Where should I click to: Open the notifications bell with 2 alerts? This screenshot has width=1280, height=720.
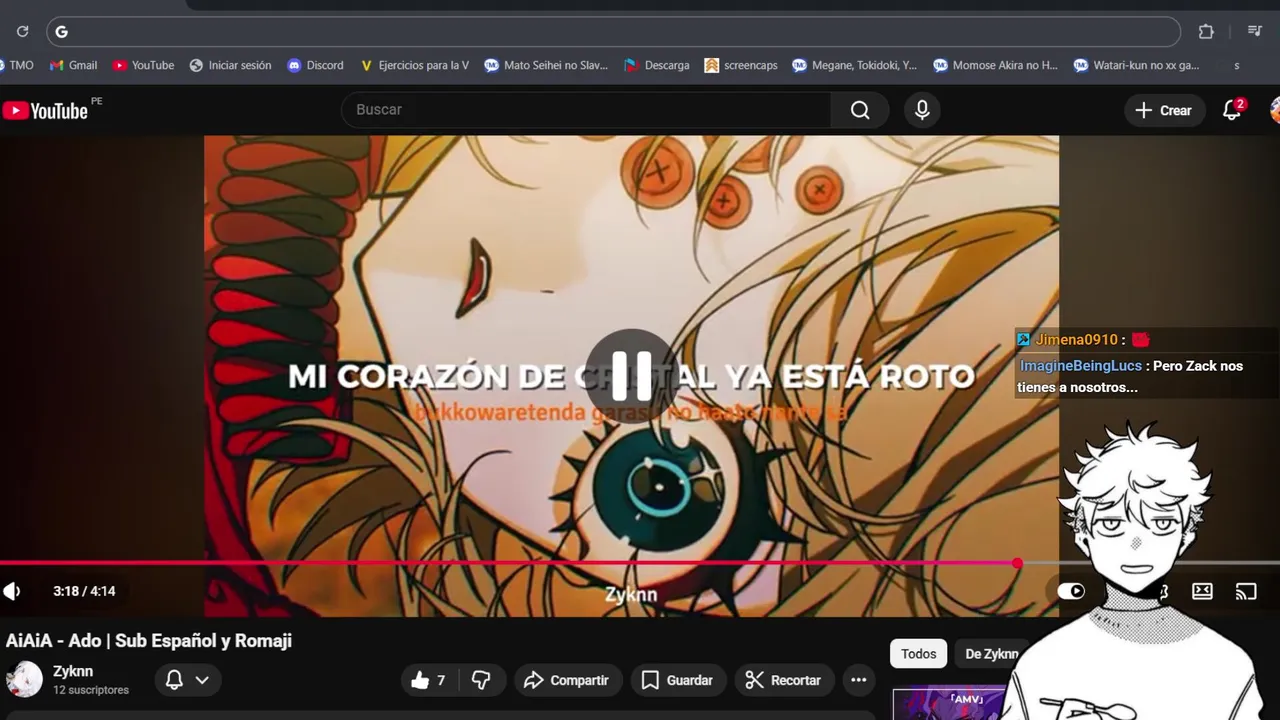[1232, 110]
